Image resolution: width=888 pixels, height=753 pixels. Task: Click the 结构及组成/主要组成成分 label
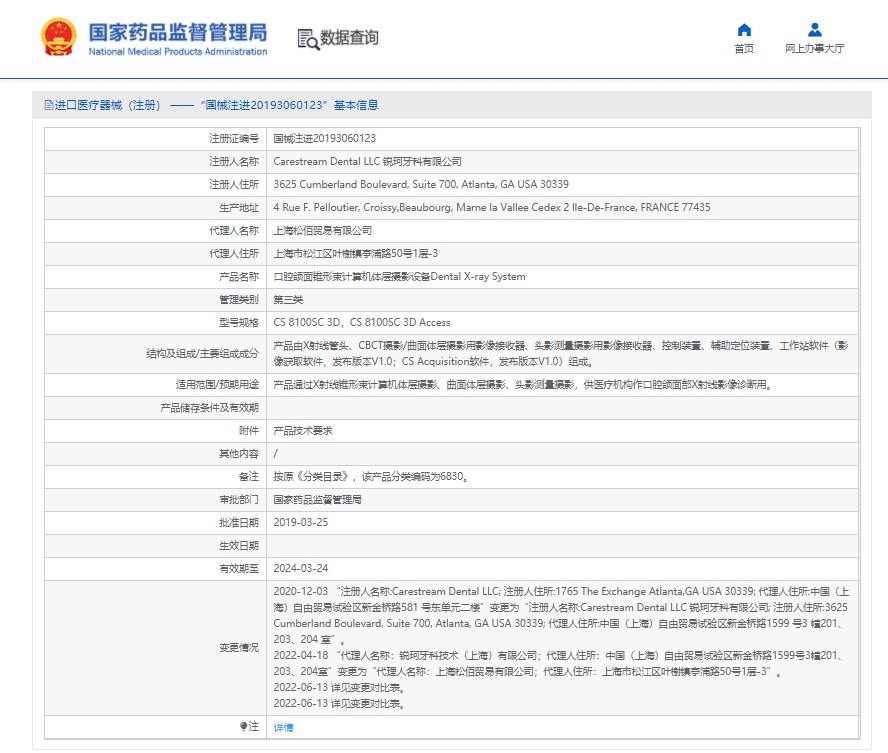pos(202,354)
